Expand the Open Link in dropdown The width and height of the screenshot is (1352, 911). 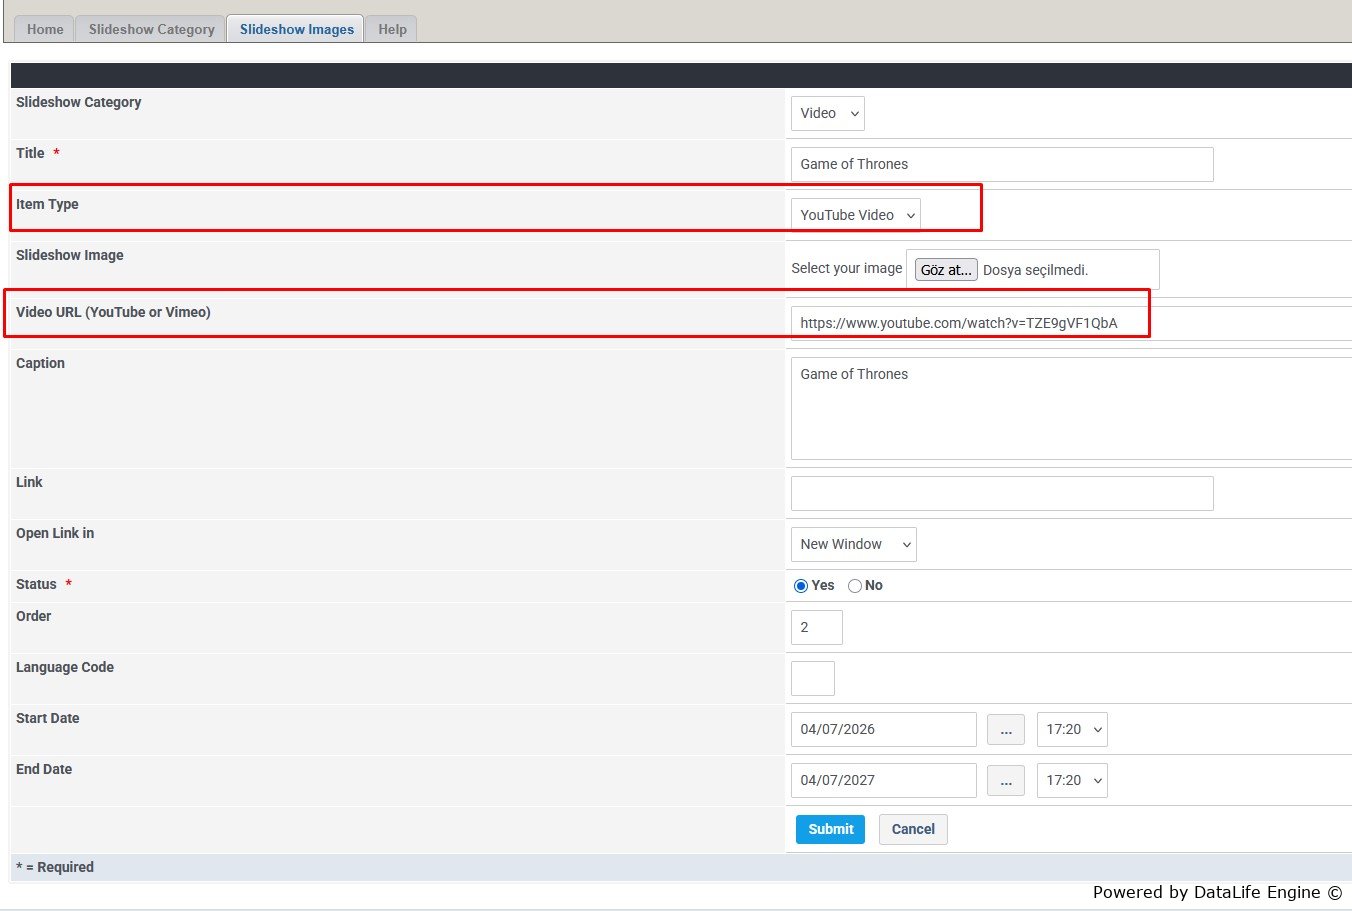(x=853, y=545)
